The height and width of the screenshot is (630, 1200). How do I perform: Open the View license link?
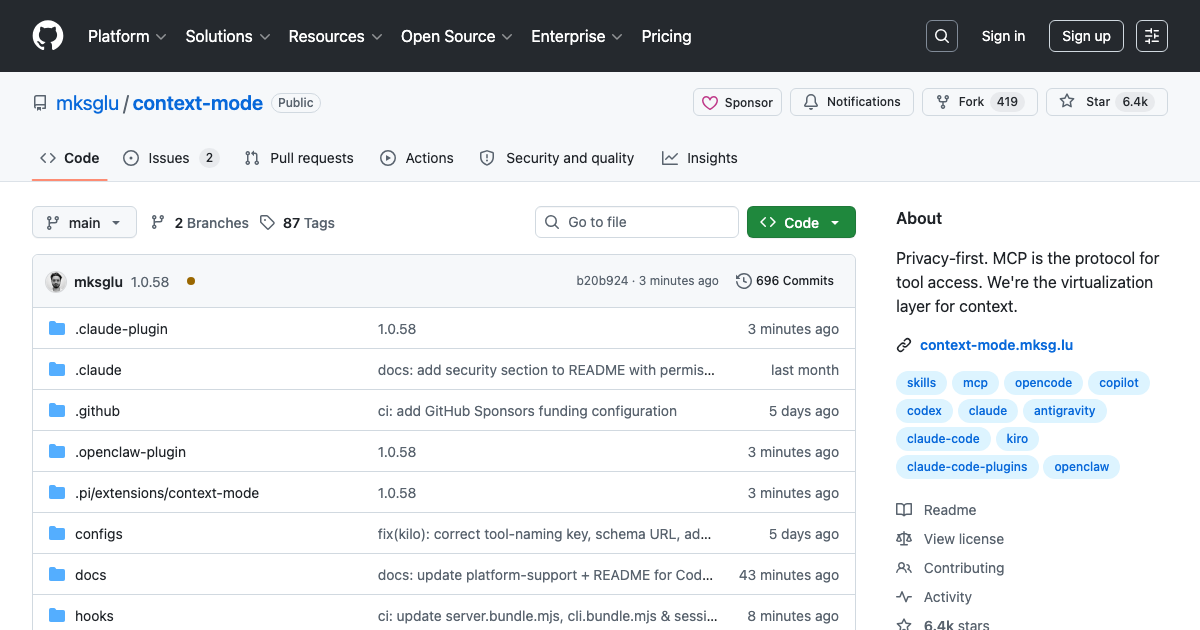click(x=964, y=539)
